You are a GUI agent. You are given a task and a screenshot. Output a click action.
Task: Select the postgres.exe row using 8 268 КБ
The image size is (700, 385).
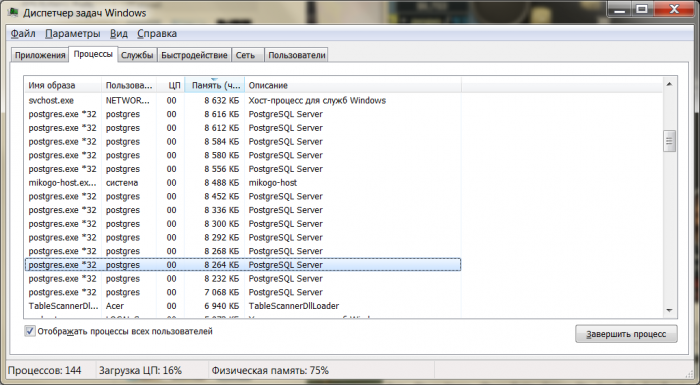click(243, 251)
